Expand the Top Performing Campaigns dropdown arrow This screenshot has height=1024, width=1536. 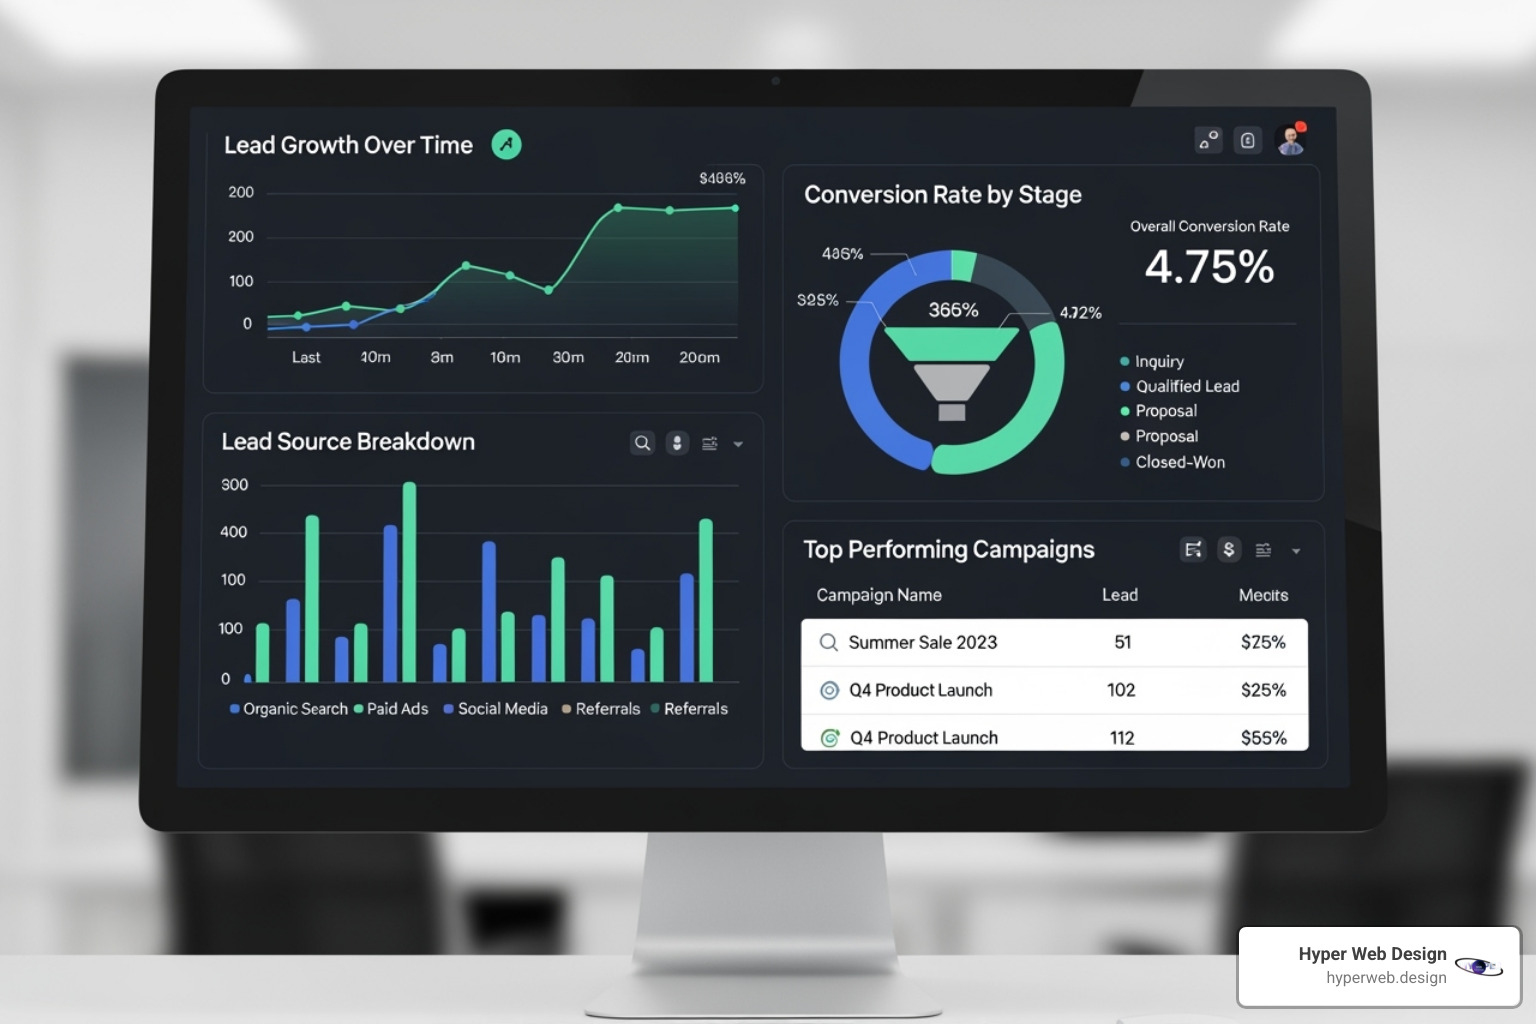(x=1296, y=551)
